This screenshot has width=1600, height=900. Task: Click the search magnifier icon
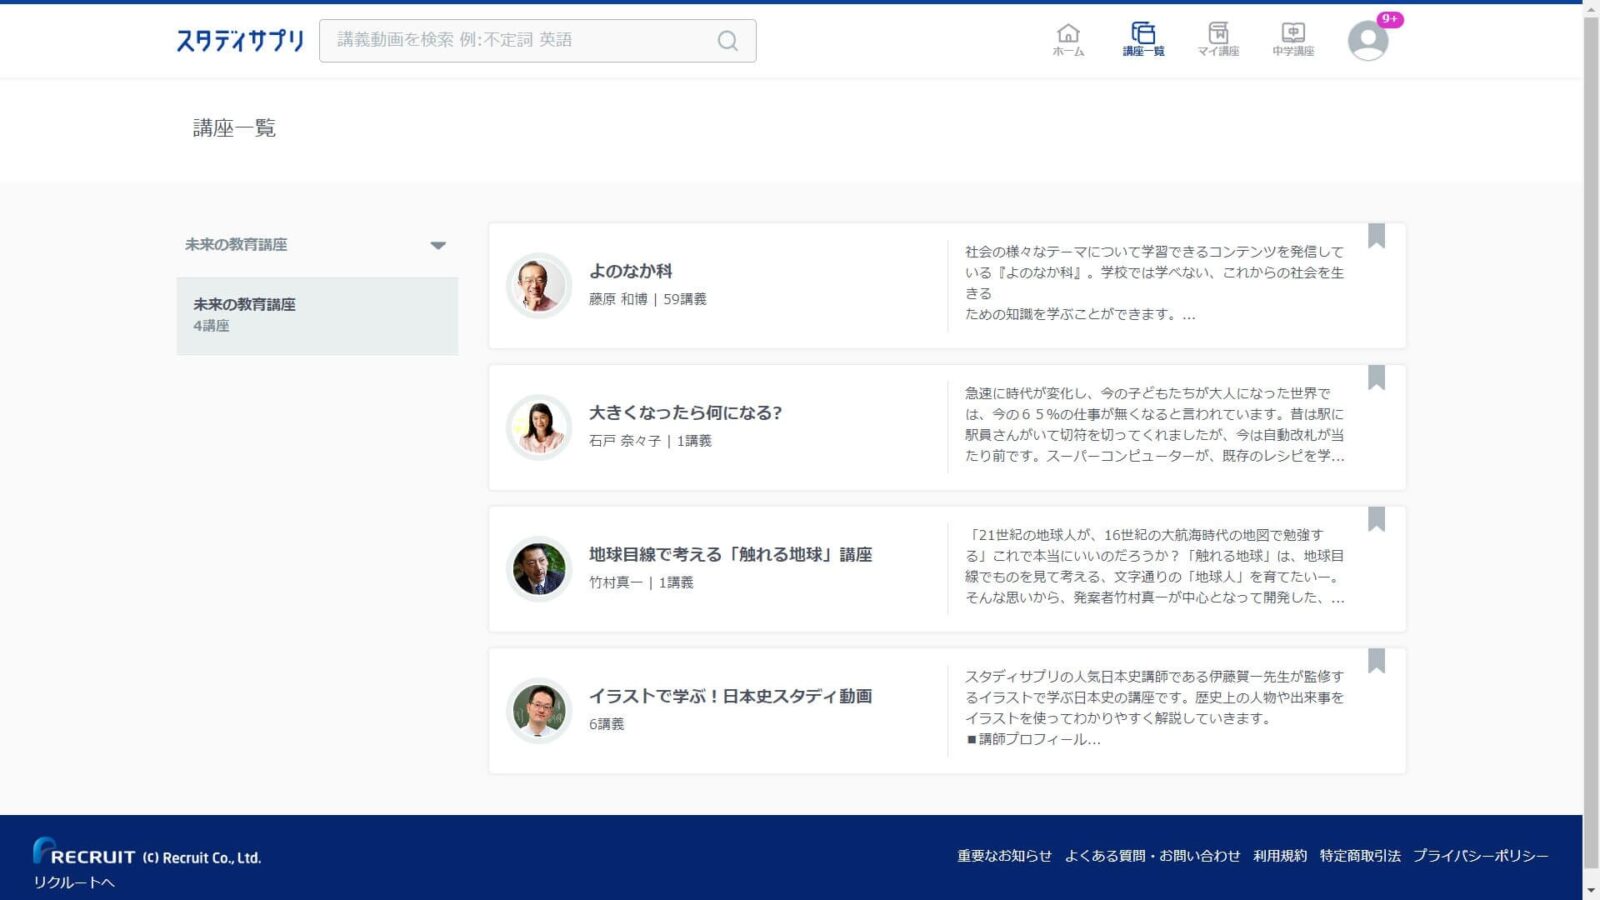(727, 41)
